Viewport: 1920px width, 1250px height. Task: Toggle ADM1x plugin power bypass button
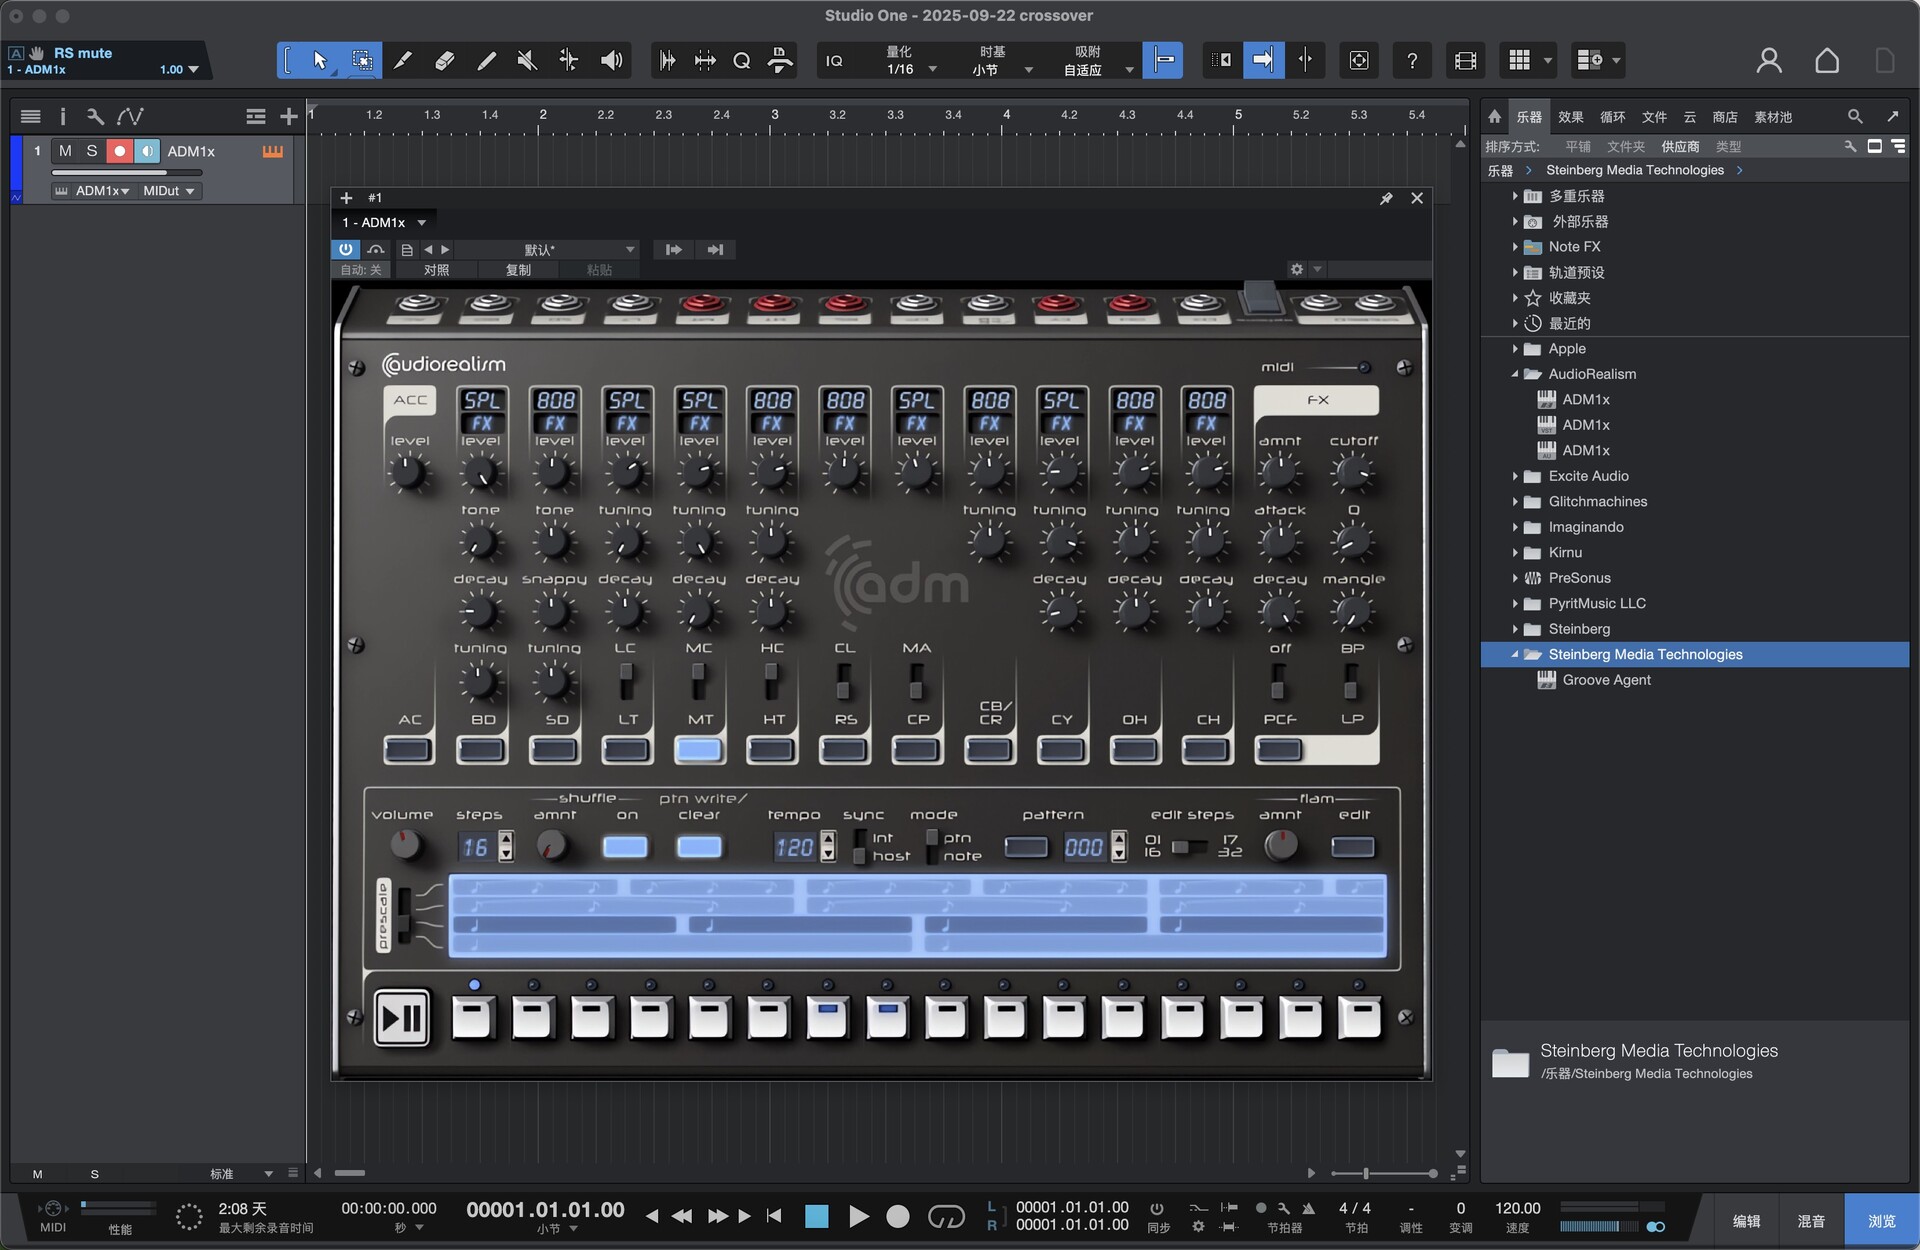coord(345,249)
